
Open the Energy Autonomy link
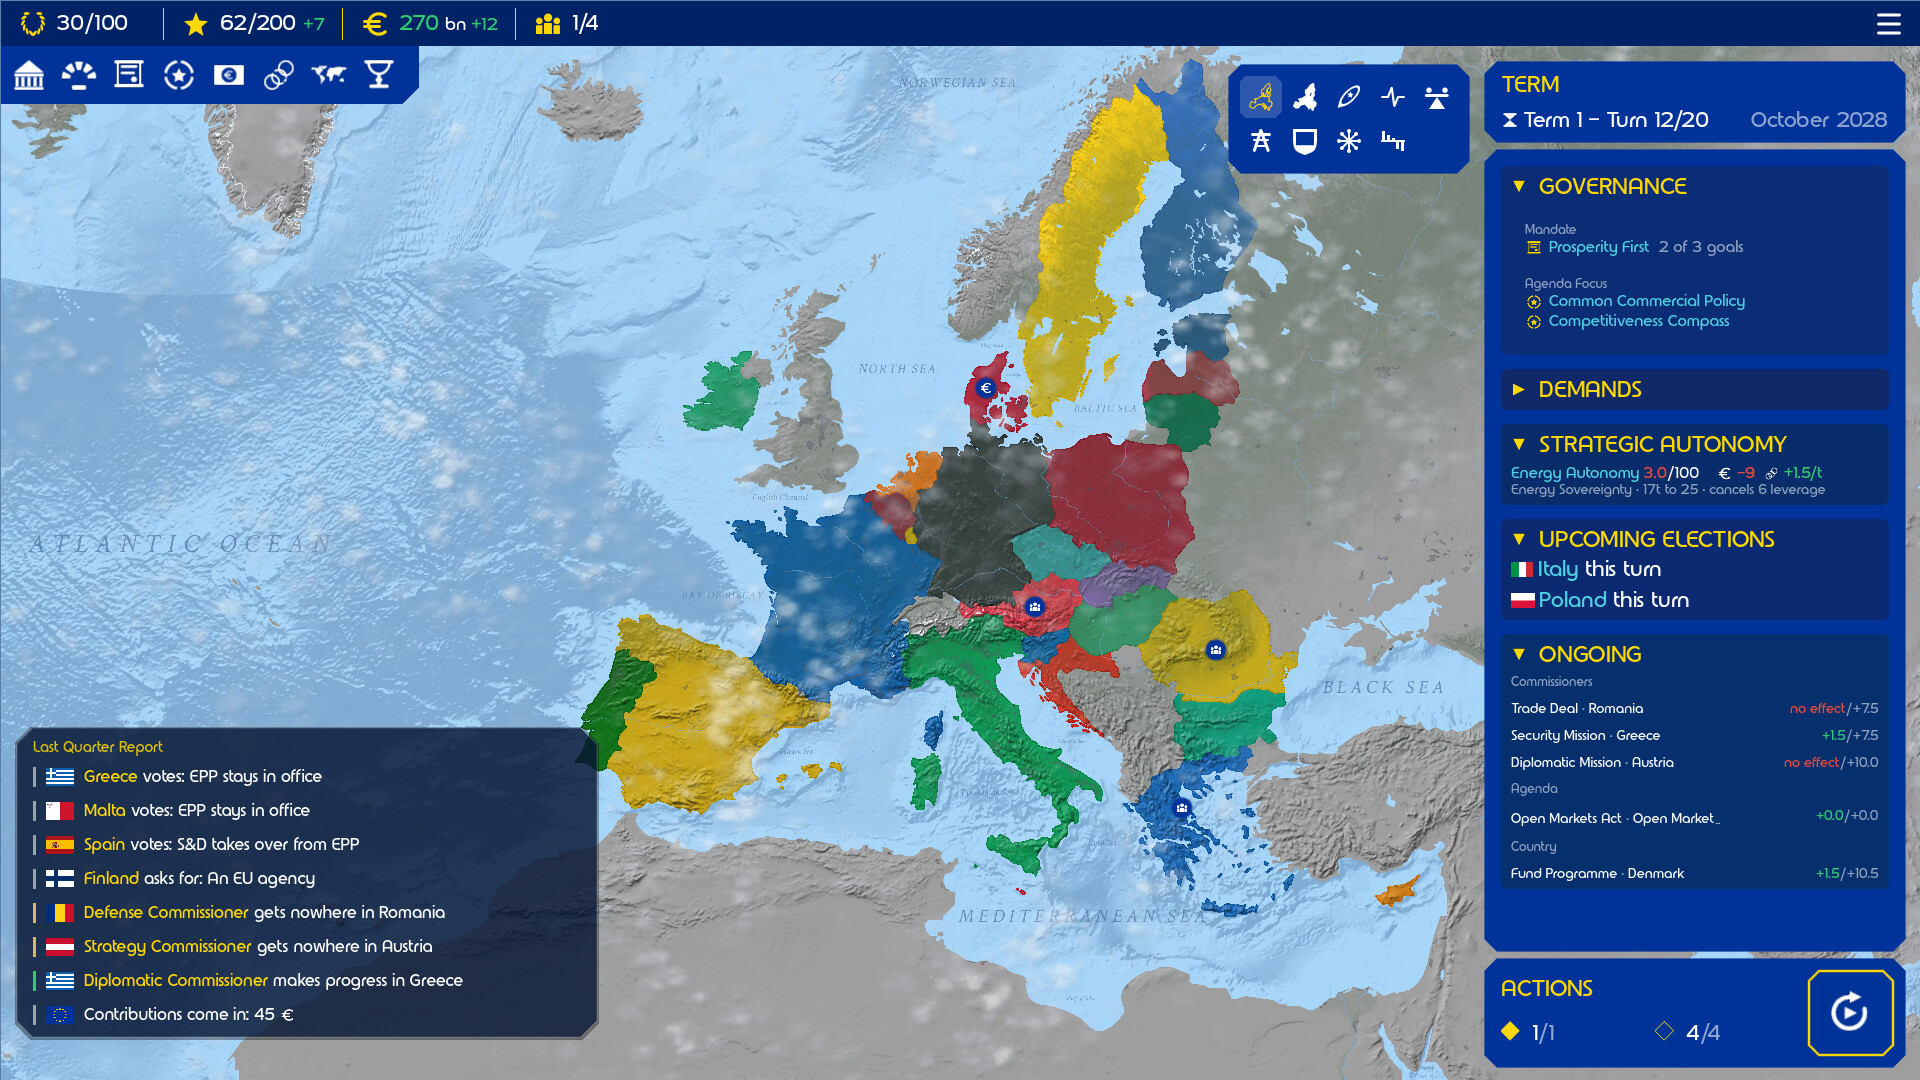coord(1574,473)
